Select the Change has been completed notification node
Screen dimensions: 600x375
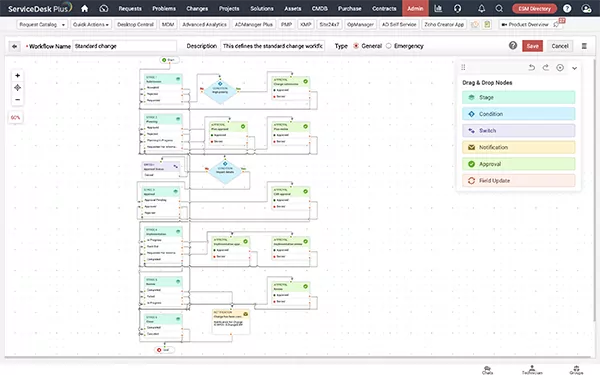[231, 321]
